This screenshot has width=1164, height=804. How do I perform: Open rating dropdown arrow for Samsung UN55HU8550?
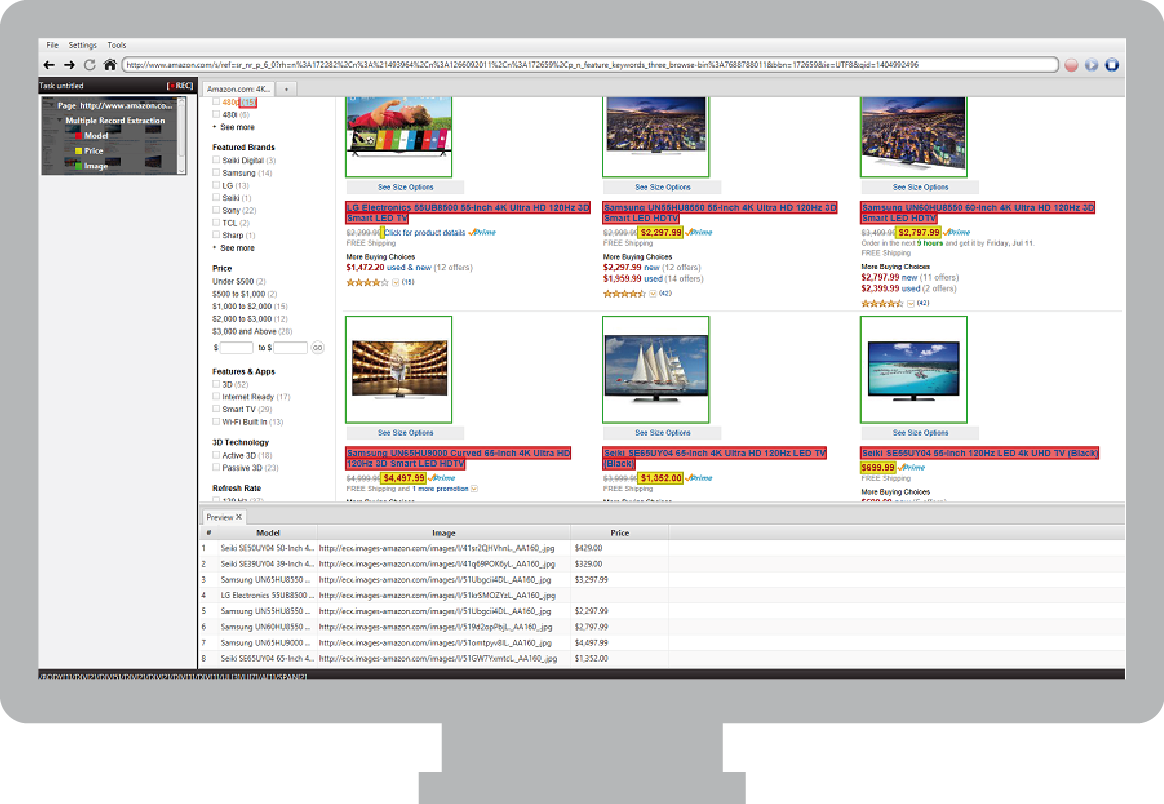point(653,294)
